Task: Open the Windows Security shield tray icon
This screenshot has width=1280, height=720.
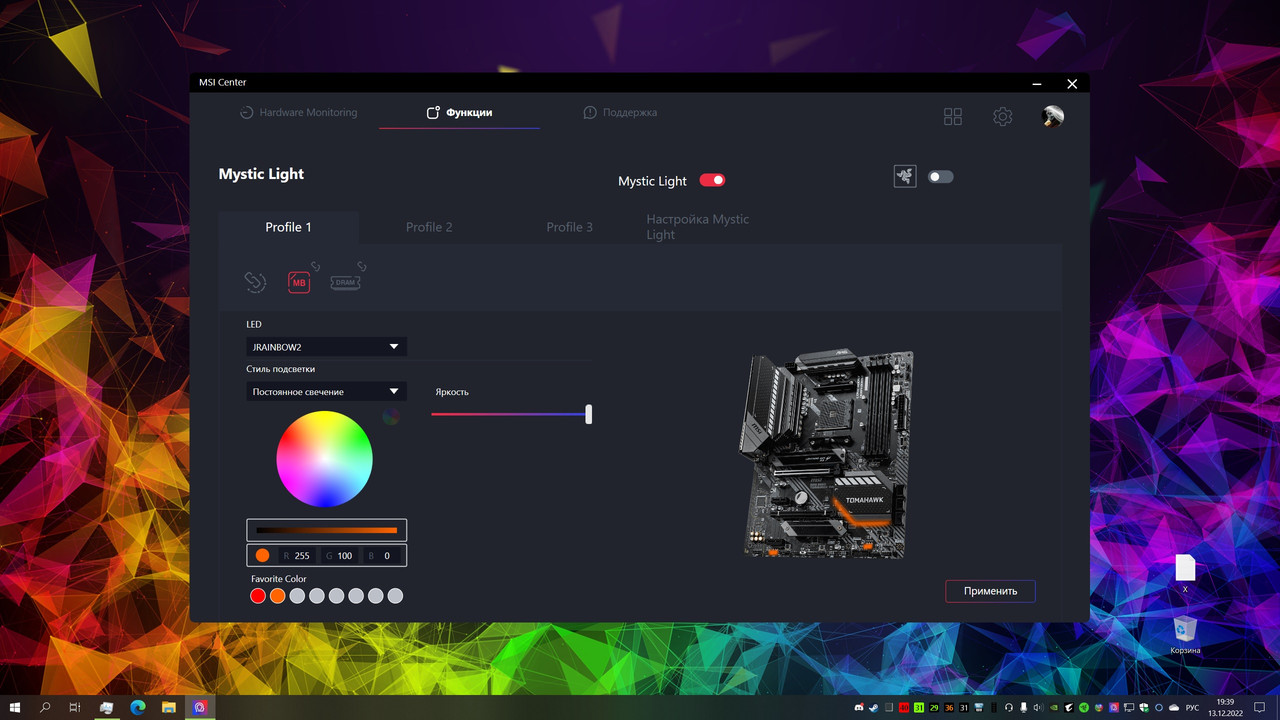Action: [1144, 708]
